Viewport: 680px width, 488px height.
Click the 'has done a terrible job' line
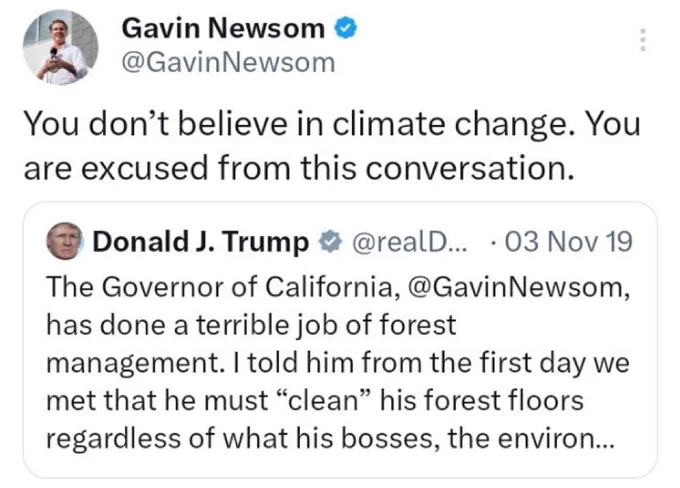pyautogui.click(x=251, y=325)
